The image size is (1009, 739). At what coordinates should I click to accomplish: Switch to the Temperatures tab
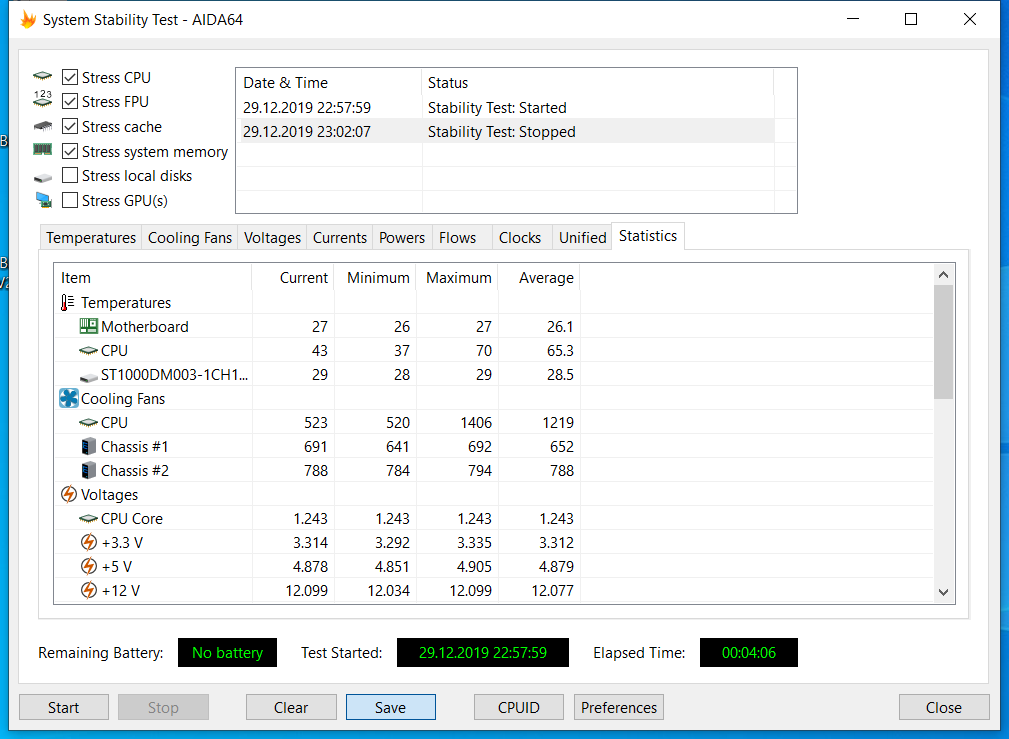coord(91,238)
